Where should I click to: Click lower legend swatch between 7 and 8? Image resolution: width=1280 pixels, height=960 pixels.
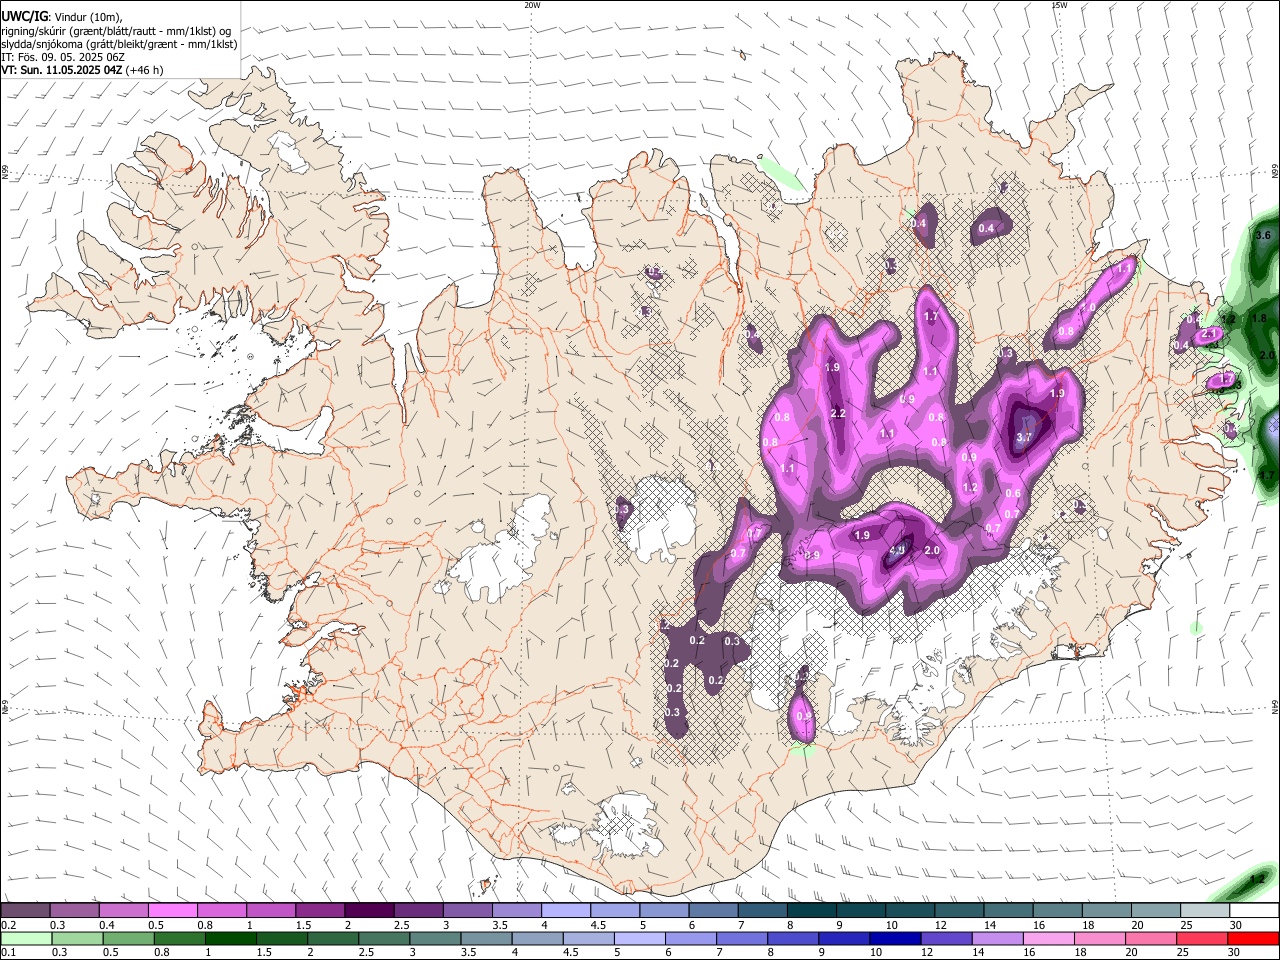(x=742, y=938)
